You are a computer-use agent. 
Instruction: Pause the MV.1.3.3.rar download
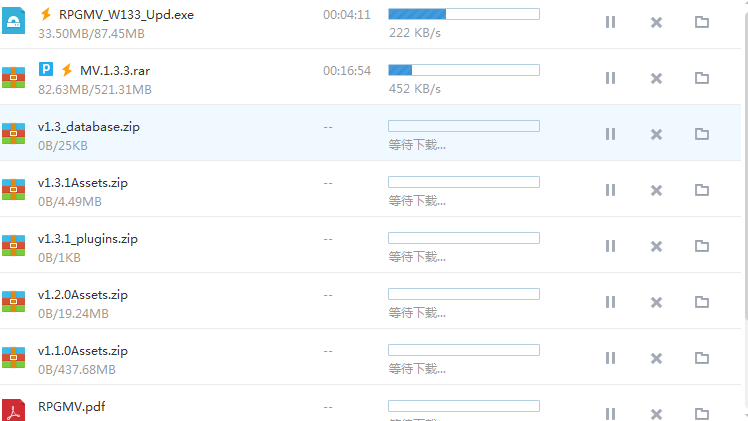[x=610, y=78]
